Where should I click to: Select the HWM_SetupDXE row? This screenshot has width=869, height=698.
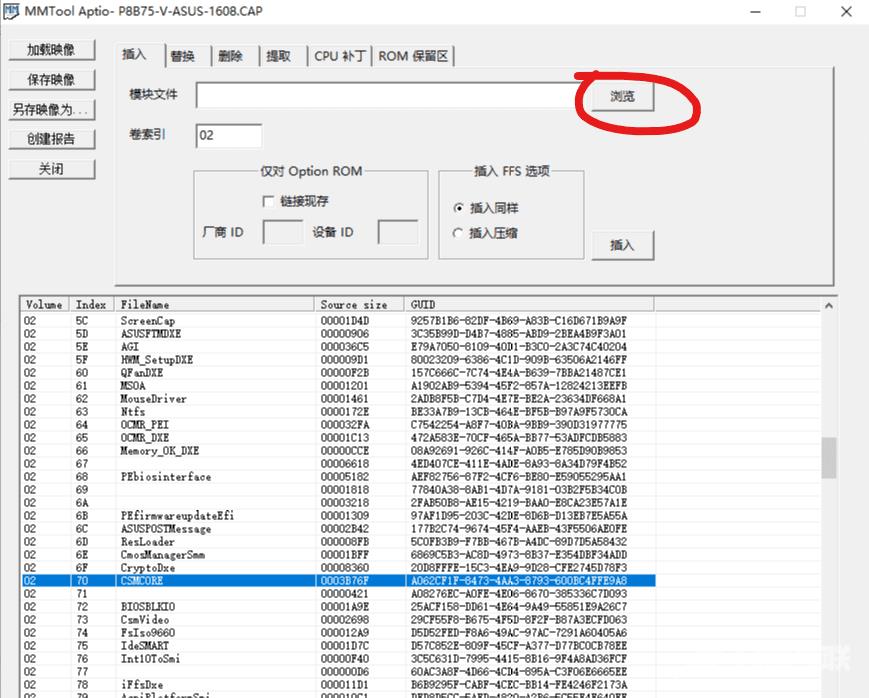[338, 360]
